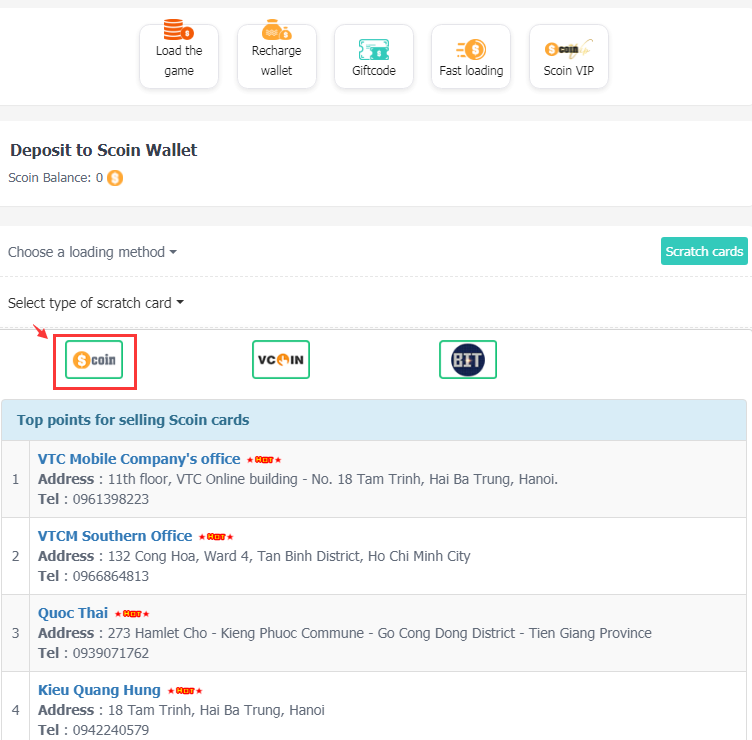Click the HOT badge next to VTCM Southern Office
The height and width of the screenshot is (740, 752).
(x=216, y=537)
